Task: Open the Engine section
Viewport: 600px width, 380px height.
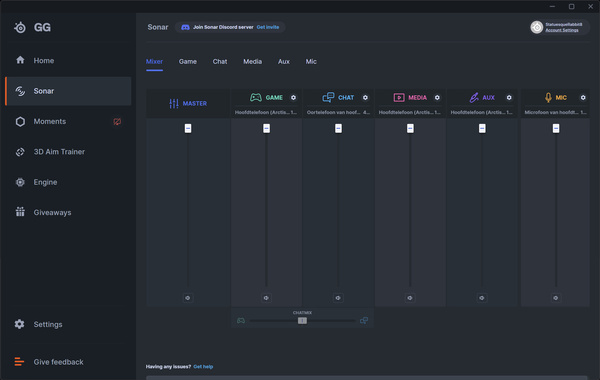Action: 68,182
